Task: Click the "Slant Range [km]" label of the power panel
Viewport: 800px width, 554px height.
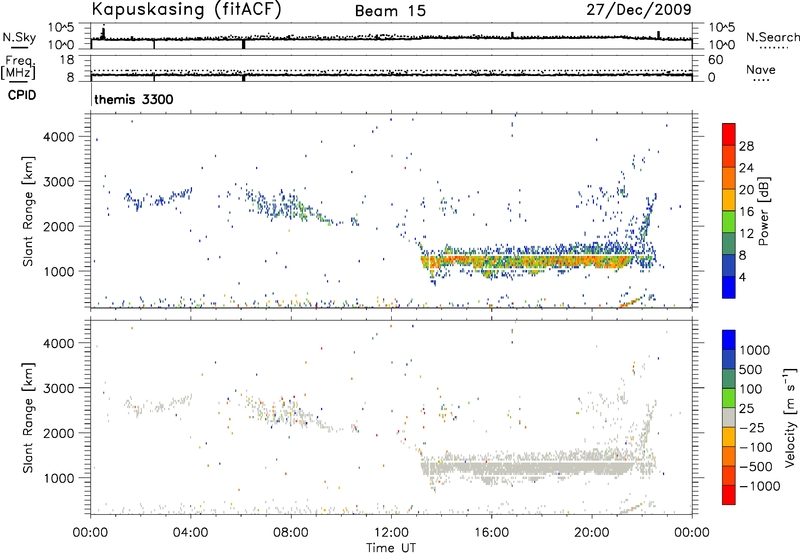Action: pos(28,211)
